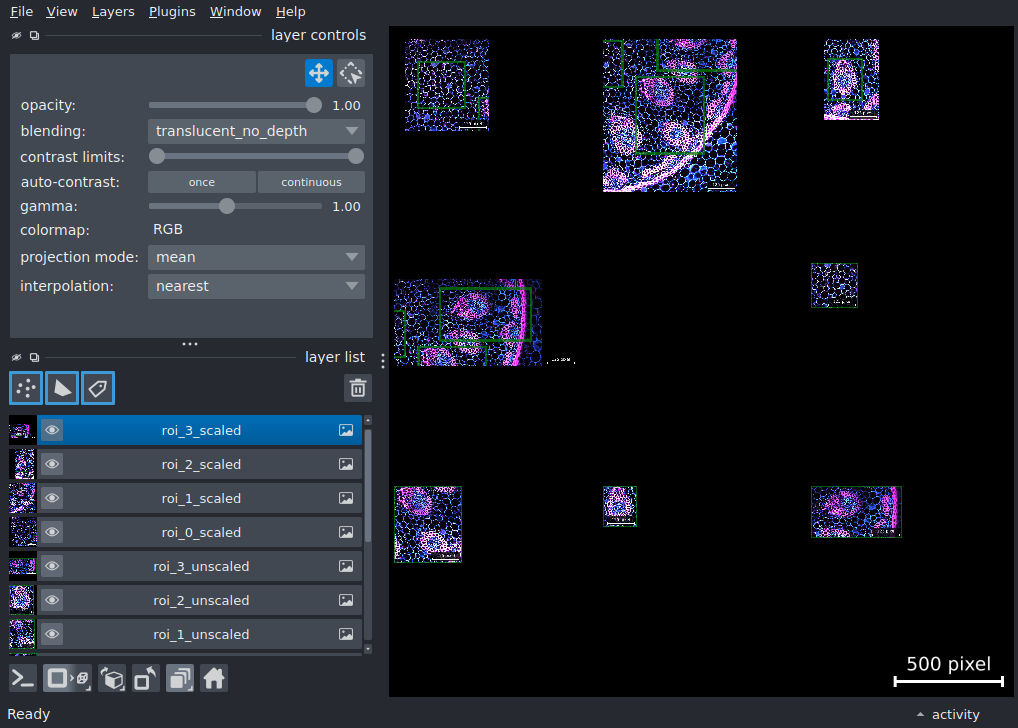The height and width of the screenshot is (728, 1018).
Task: Open the Plugins menu
Action: pos(172,12)
